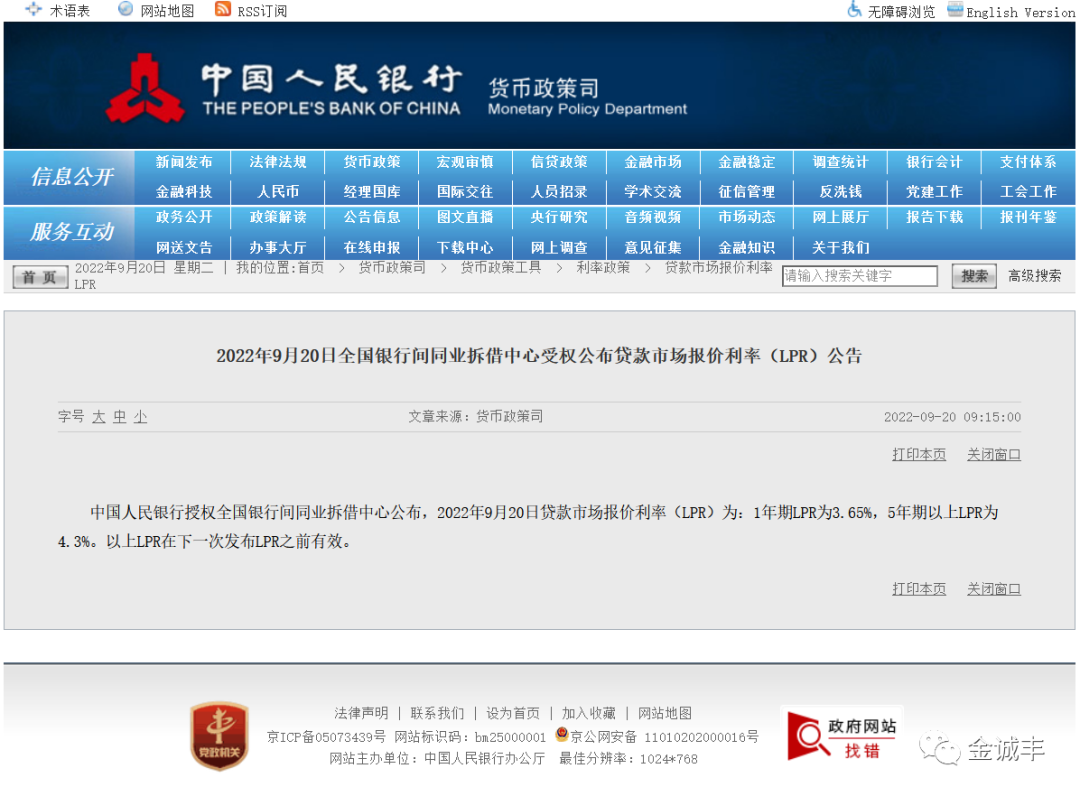This screenshot has width=1080, height=796.
Task: Click the article timestamp 2022-09-20 09:15:00
Action: [953, 417]
